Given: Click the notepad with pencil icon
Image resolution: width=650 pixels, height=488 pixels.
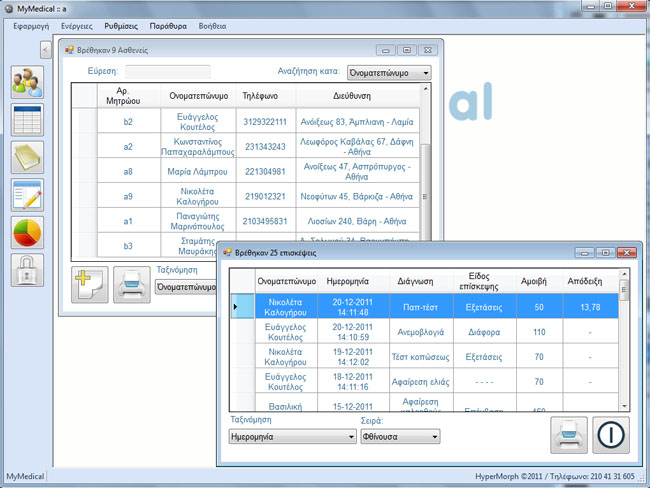Looking at the screenshot, I should tap(27, 195).
